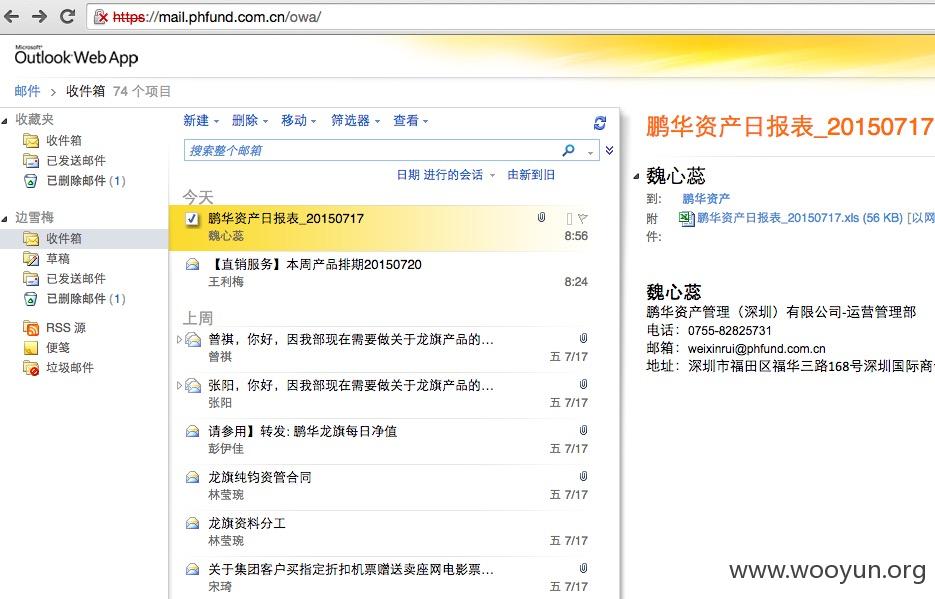Click the browser forward arrow
This screenshot has width=935, height=599.
click(x=39, y=17)
